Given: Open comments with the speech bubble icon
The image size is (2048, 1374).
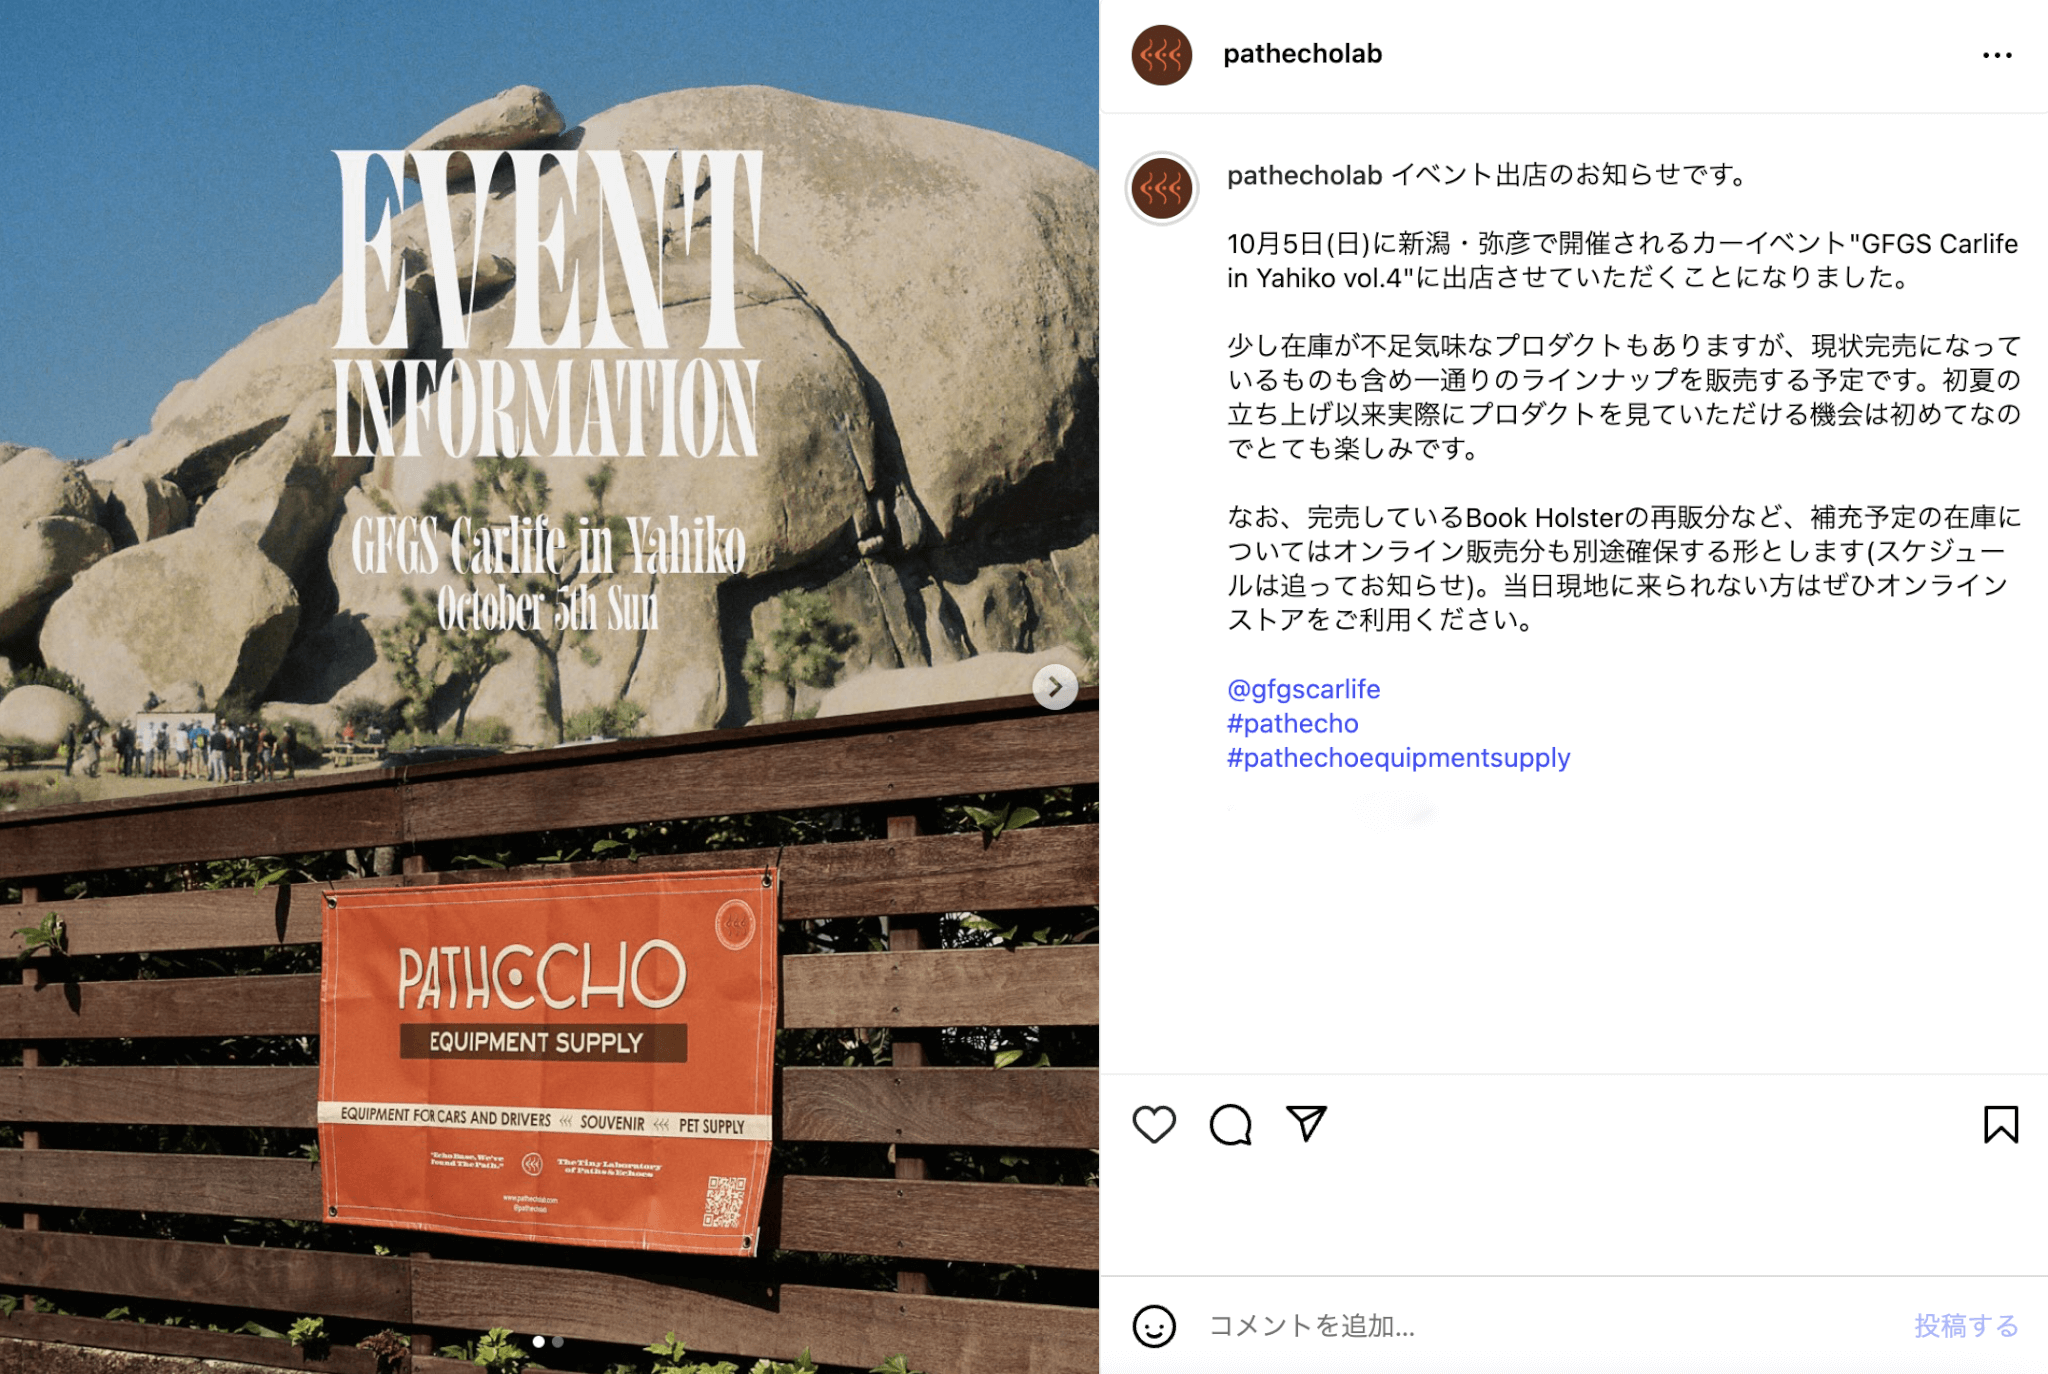Looking at the screenshot, I should 1230,1124.
